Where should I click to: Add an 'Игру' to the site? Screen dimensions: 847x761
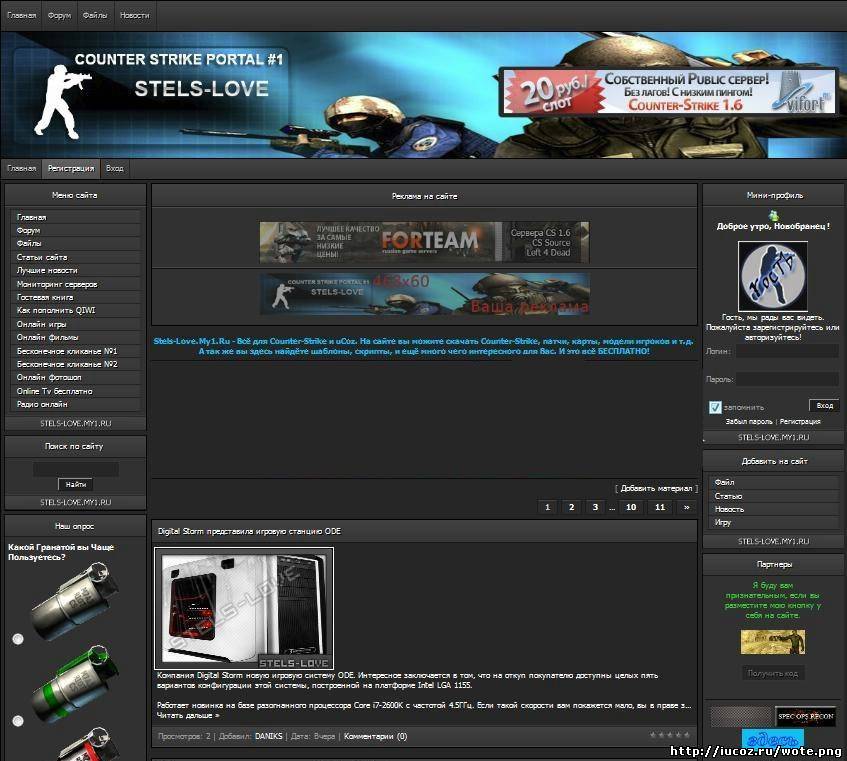(774, 522)
